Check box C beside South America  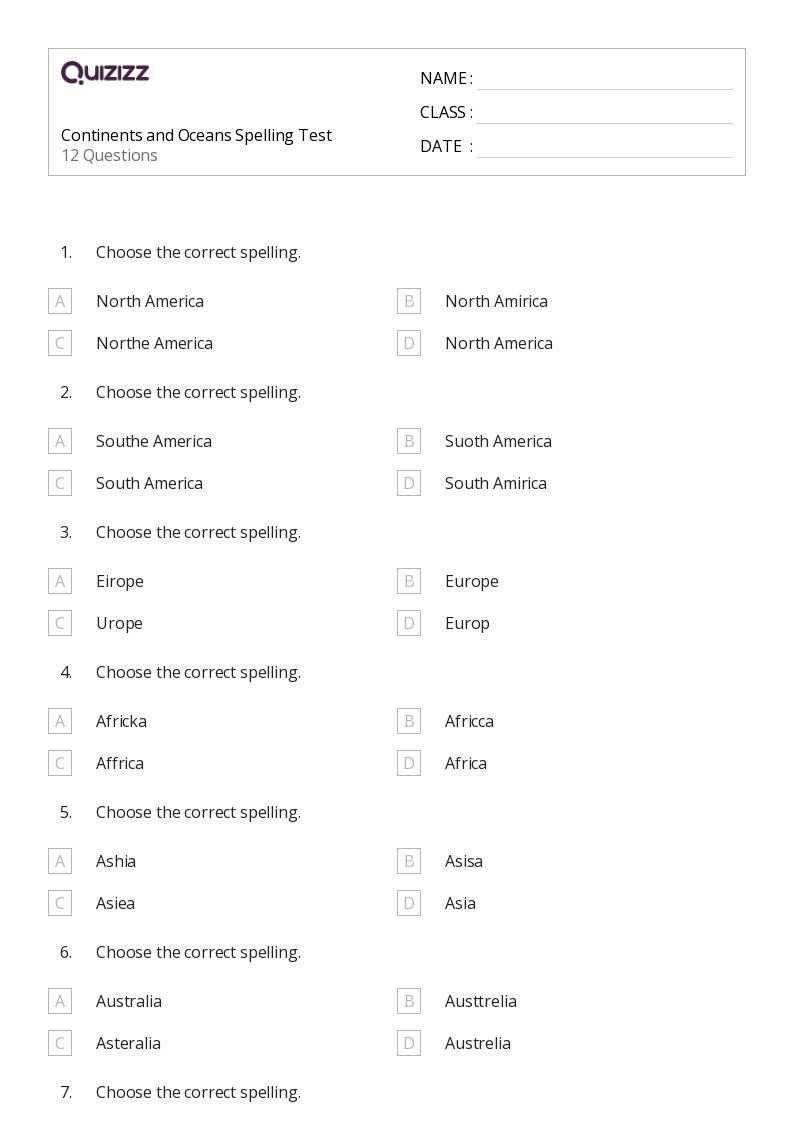coord(60,483)
